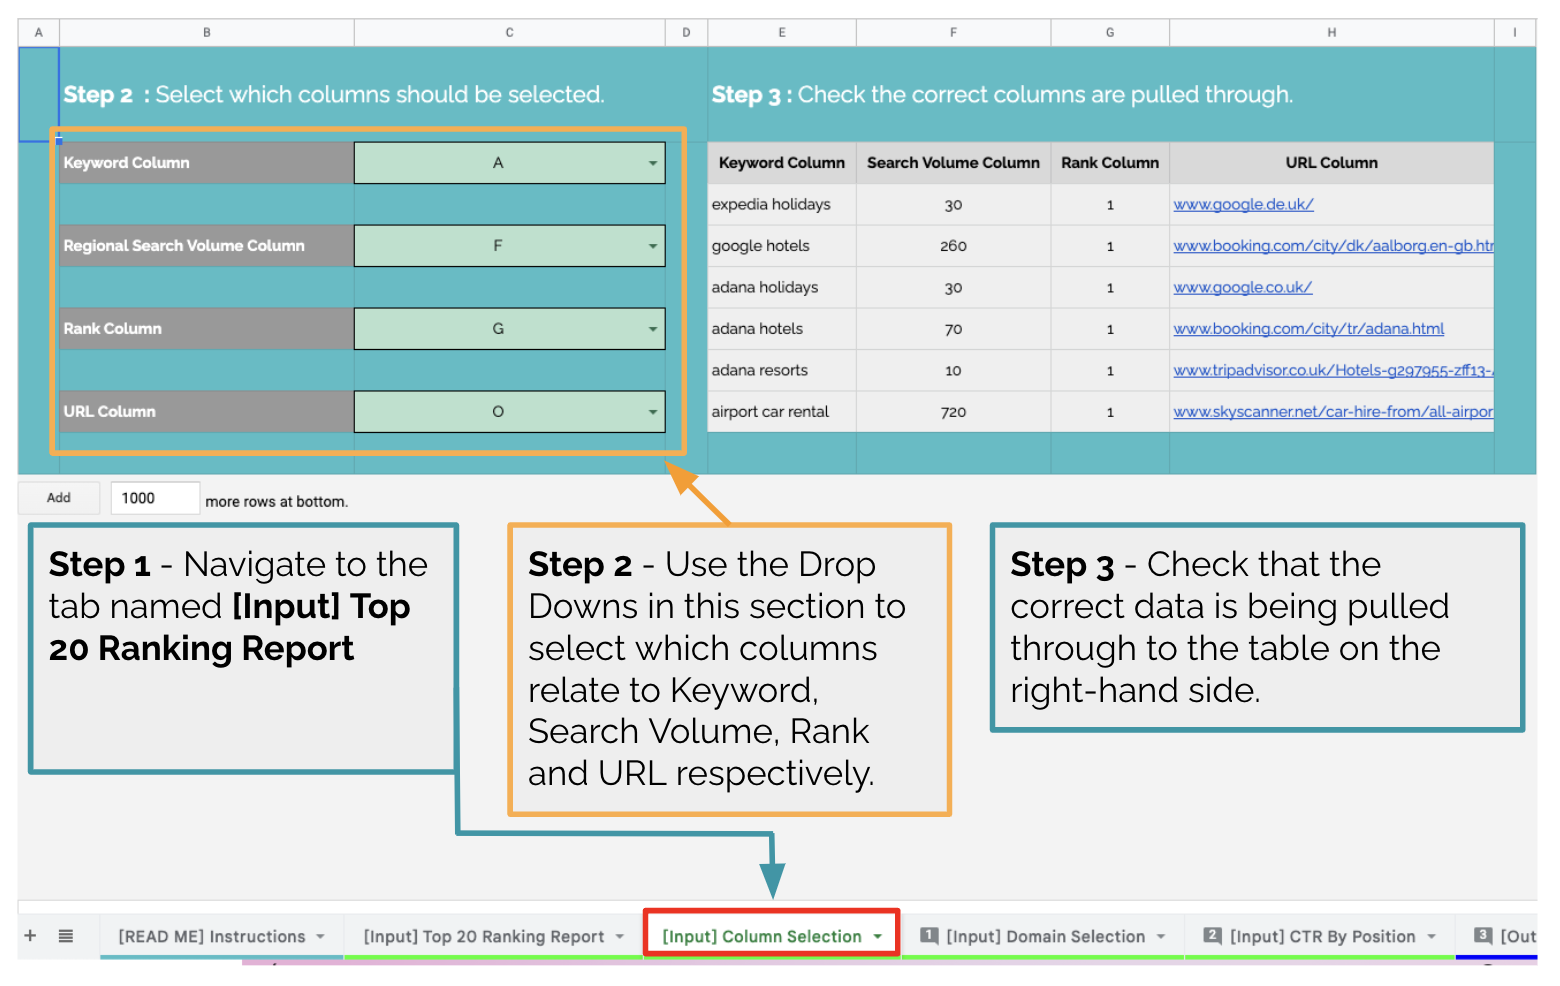Click the Top 20 Ranking Report tab arrow

[620, 937]
